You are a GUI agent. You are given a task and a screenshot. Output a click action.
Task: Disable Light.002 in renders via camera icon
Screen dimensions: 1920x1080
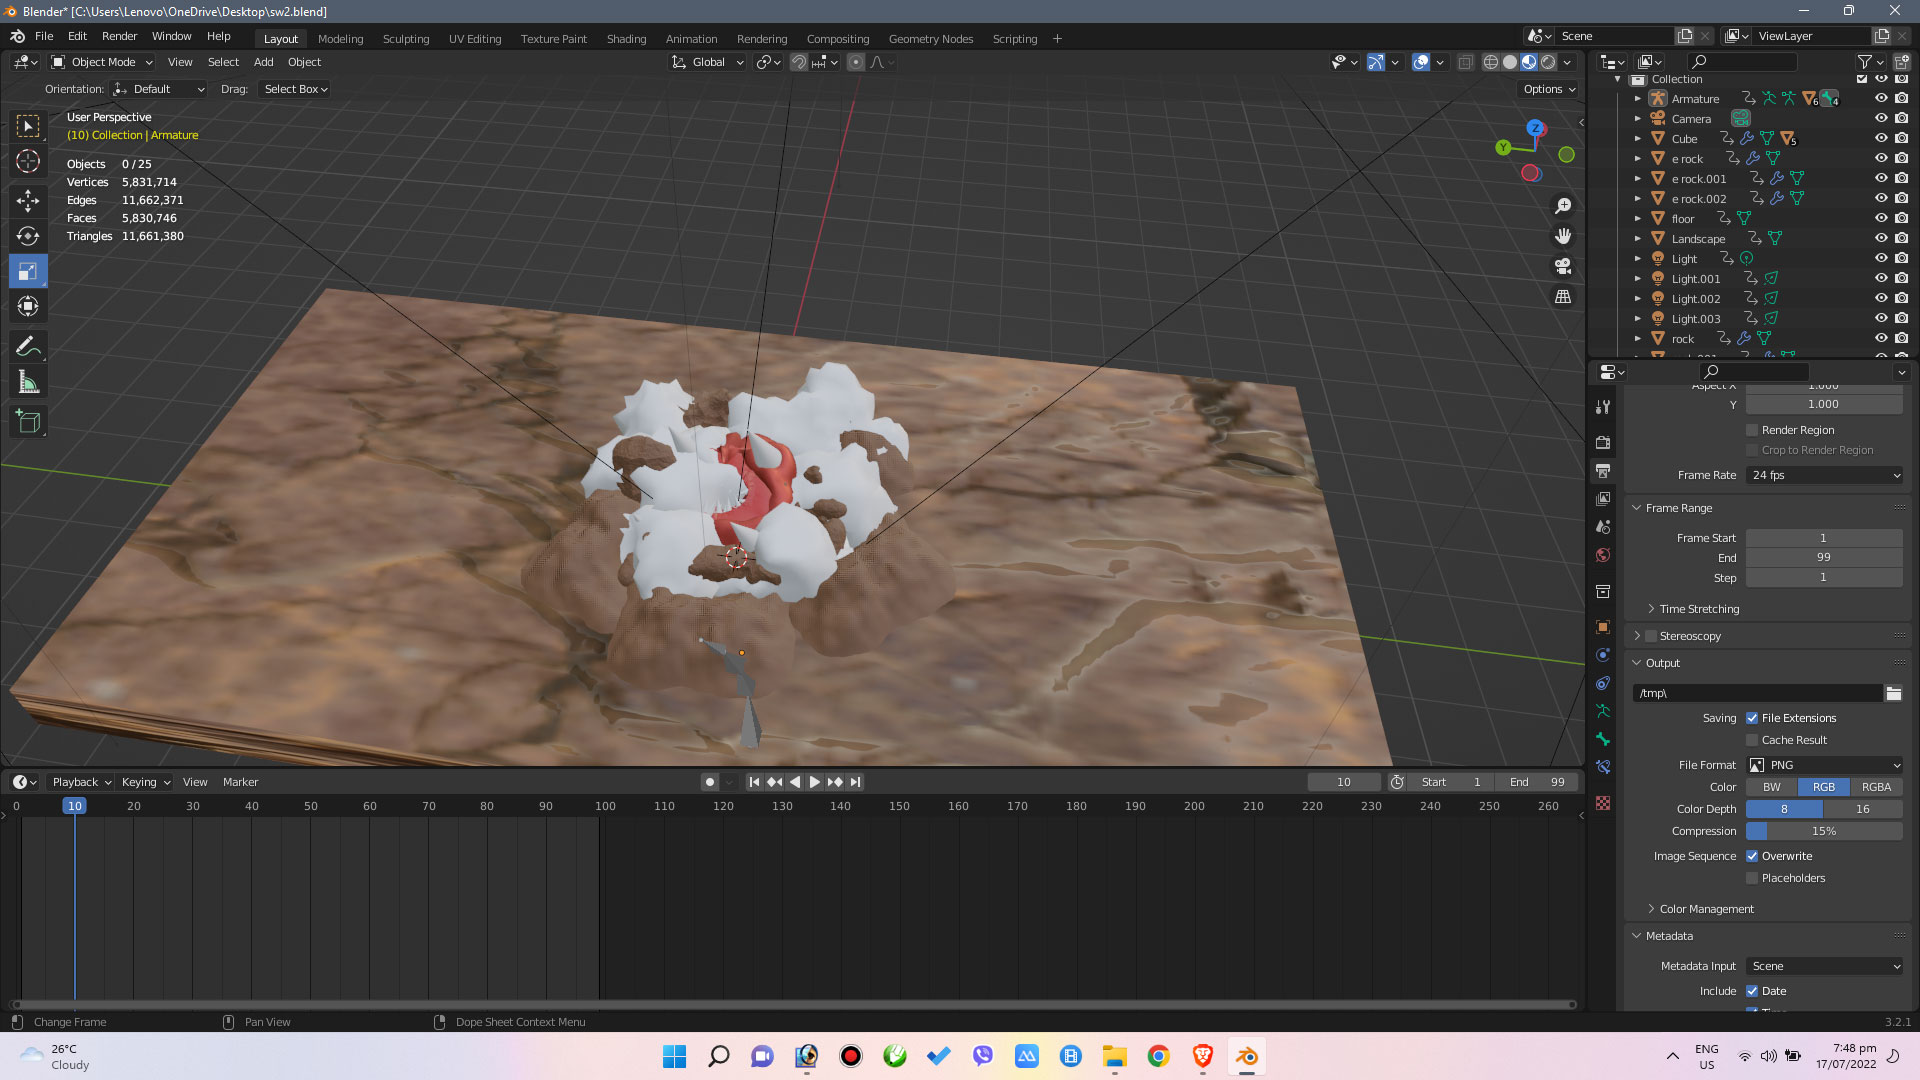[x=1901, y=298]
